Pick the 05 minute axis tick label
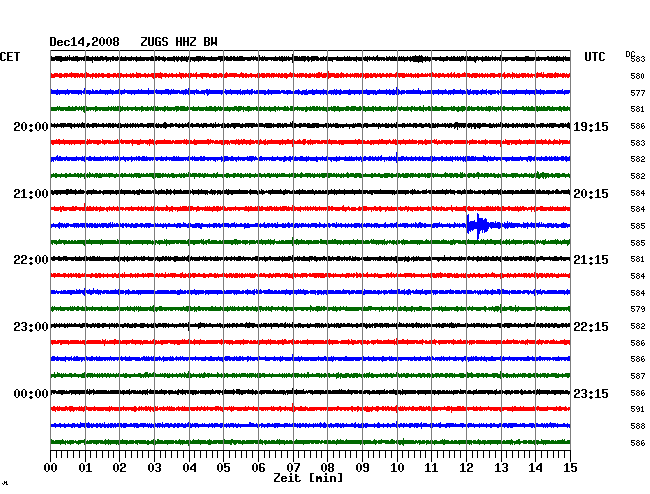650x494 pixels. pyautogui.click(x=223, y=467)
